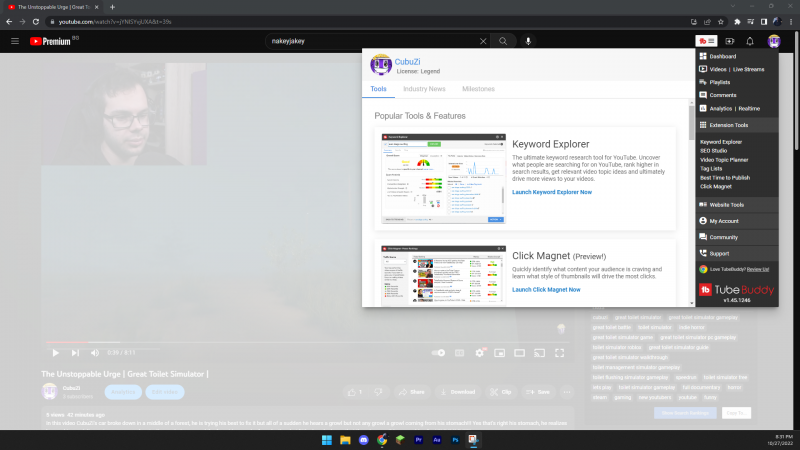
Task: Click Launch Click Magnet Now link
Action: (546, 289)
